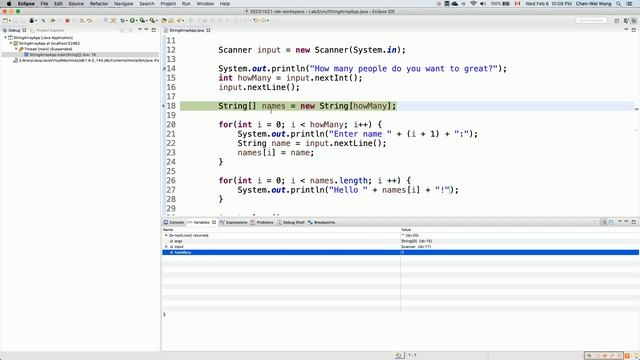This screenshot has height=360, width=640.
Task: Click the green Run launch icon
Action: point(132,20)
